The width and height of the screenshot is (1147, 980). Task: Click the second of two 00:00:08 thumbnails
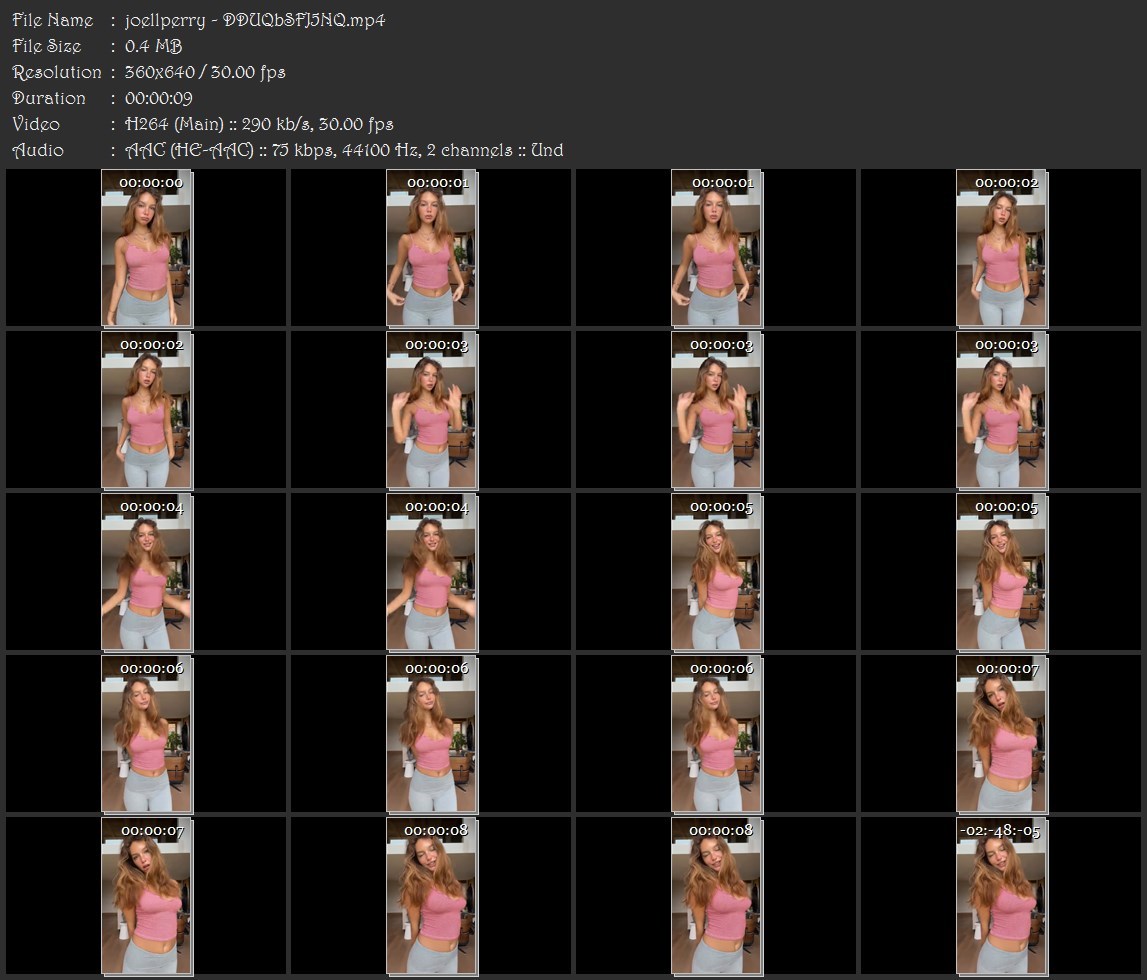pyautogui.click(x=717, y=896)
